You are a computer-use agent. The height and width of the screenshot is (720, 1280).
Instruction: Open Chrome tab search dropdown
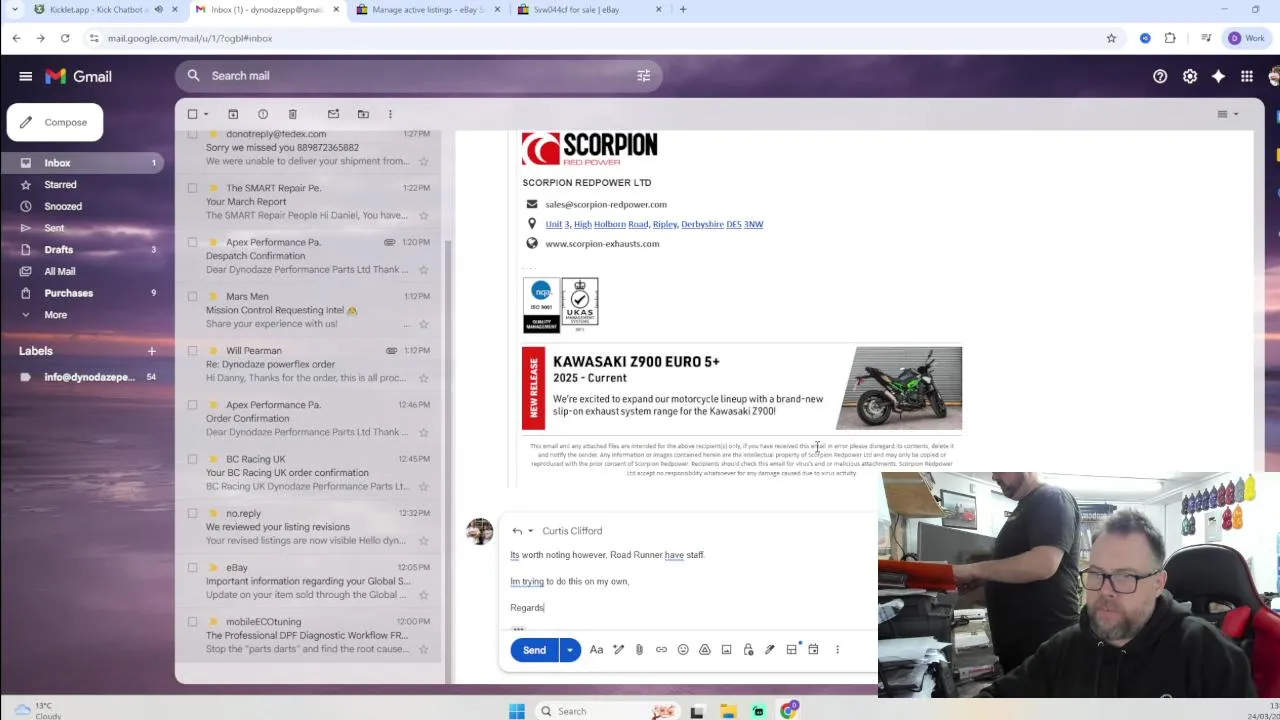pos(14,10)
